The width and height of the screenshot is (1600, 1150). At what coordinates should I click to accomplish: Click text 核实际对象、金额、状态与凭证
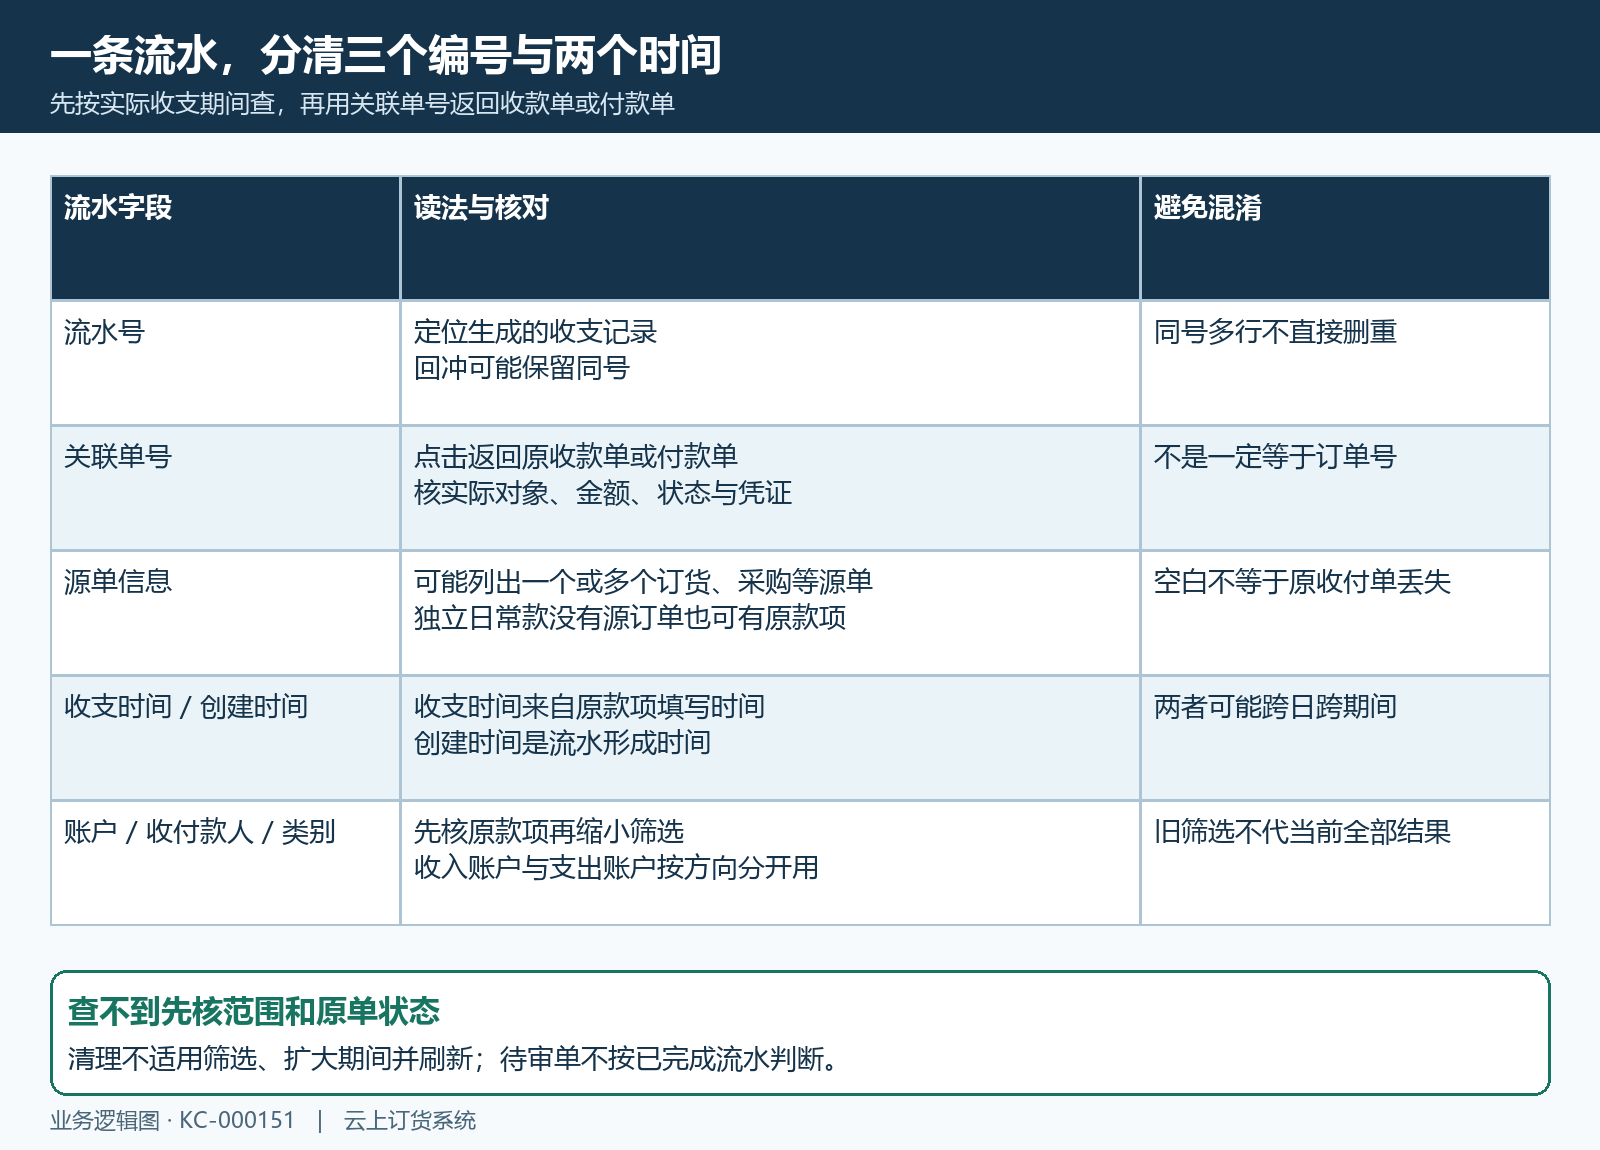click(x=603, y=493)
